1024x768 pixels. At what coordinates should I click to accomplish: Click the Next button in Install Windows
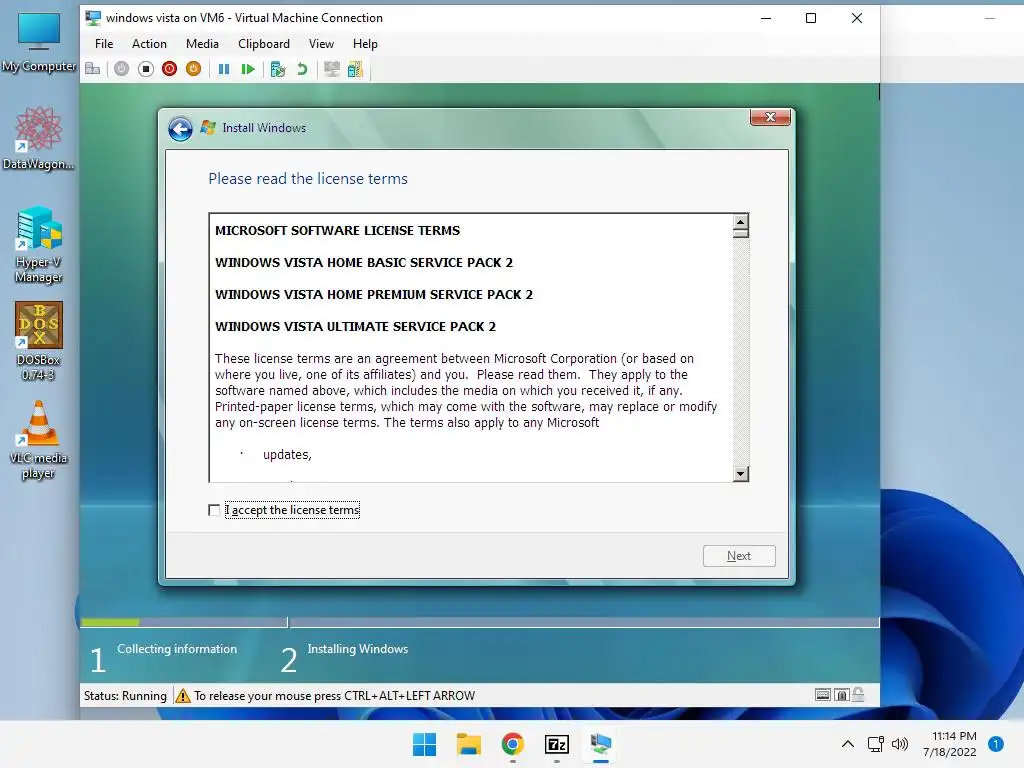coord(739,556)
